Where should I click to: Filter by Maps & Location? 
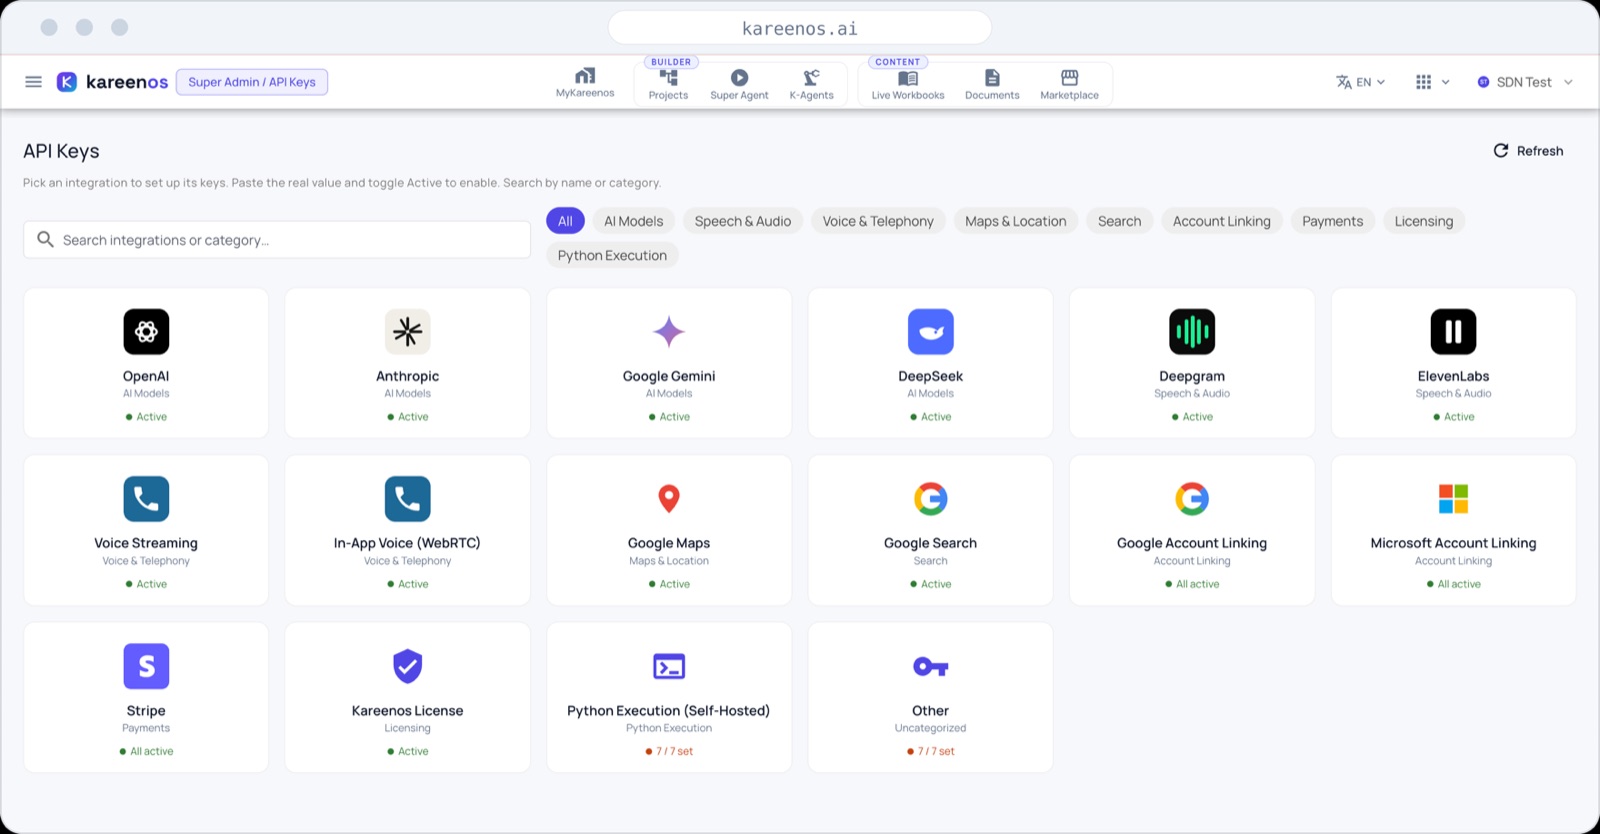coord(1016,221)
